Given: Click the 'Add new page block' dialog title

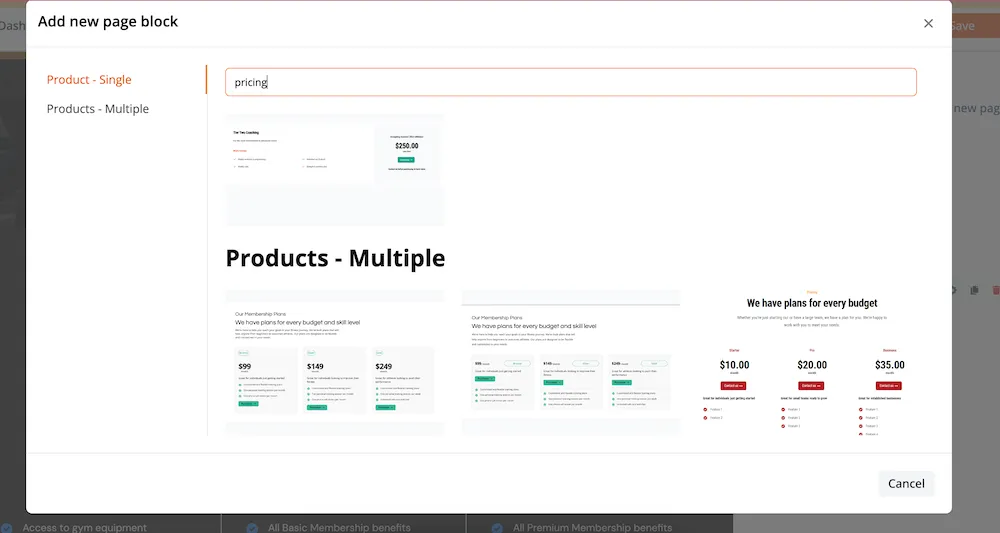Looking at the screenshot, I should pyautogui.click(x=108, y=22).
